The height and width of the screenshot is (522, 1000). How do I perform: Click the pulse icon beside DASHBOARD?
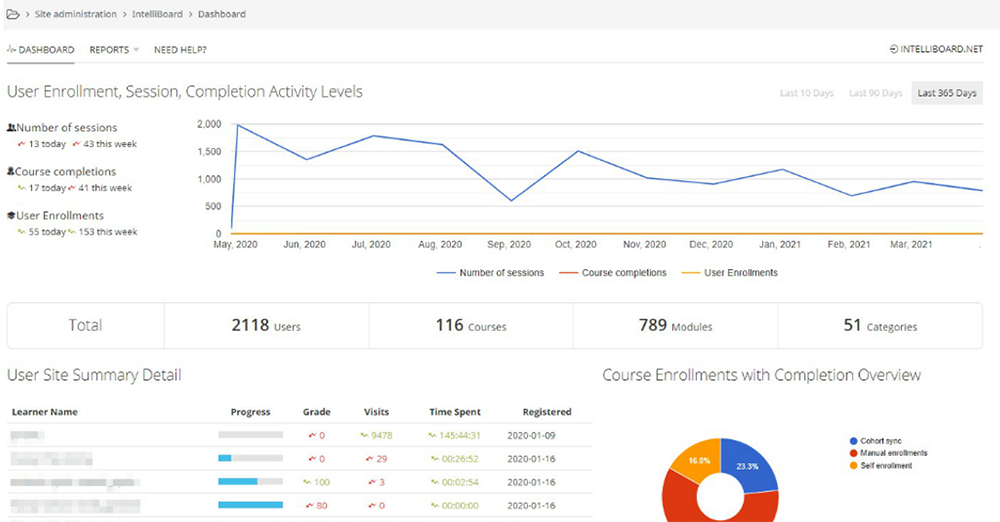point(11,49)
